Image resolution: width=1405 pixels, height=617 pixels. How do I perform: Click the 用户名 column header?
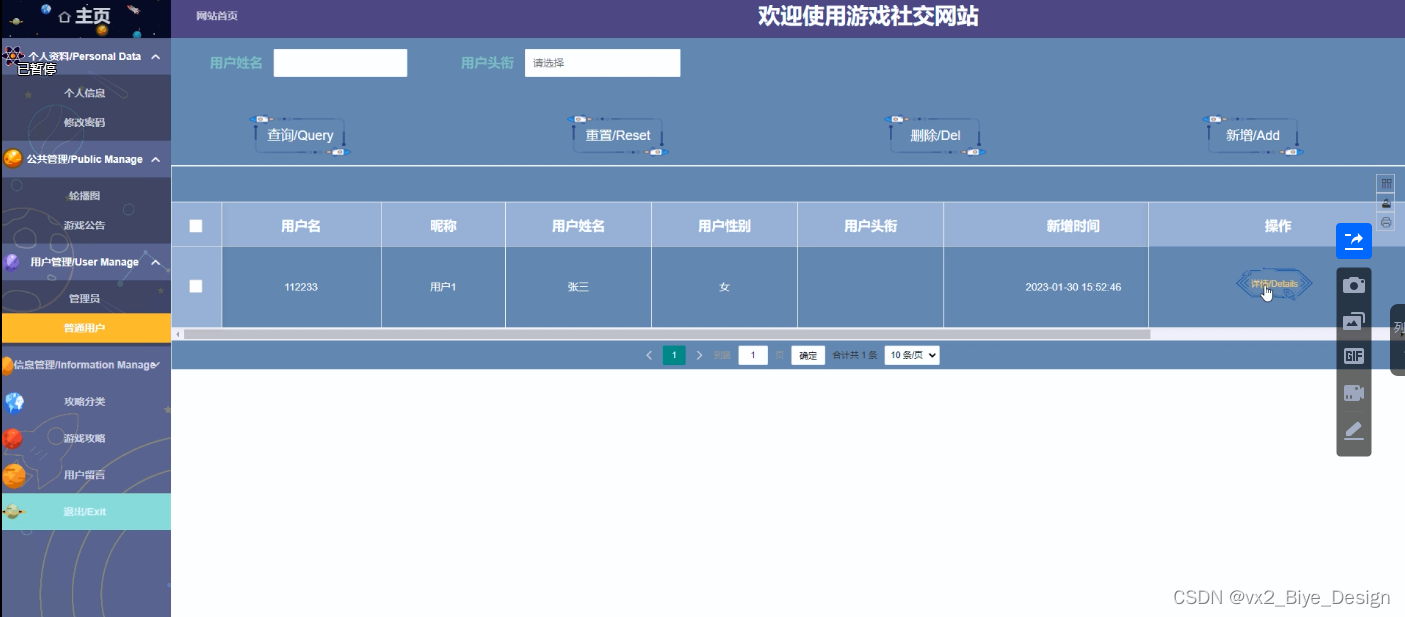coord(301,226)
